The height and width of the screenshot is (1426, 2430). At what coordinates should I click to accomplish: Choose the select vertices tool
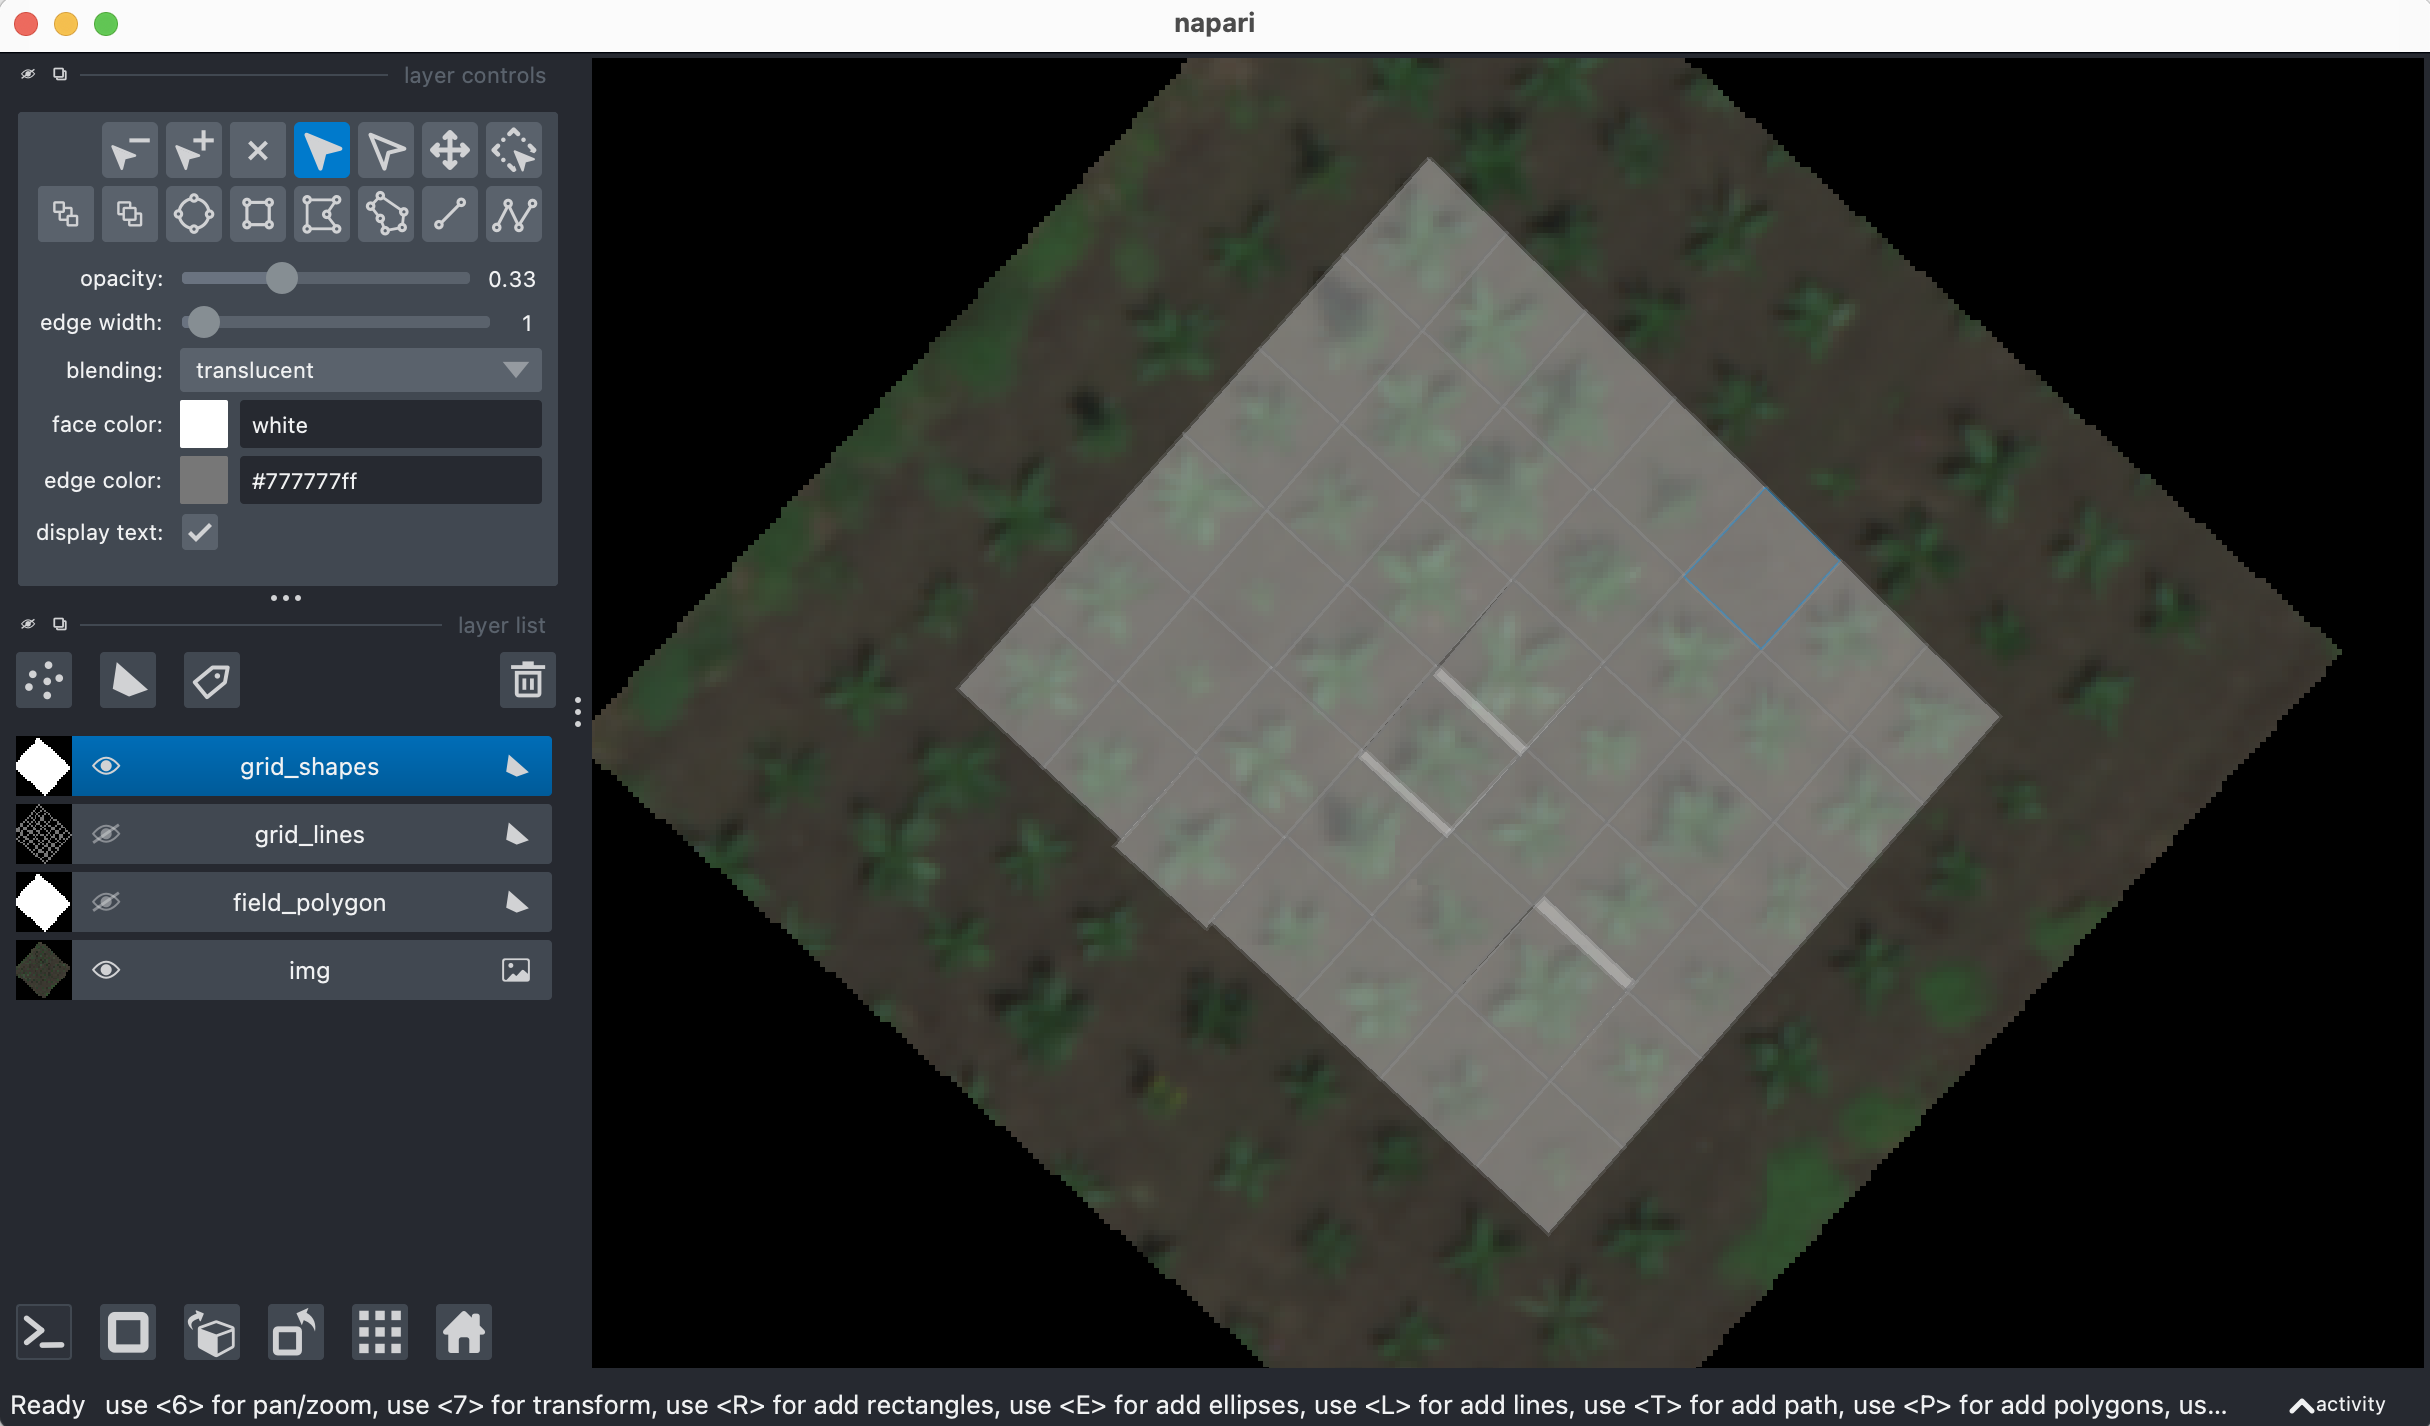(x=385, y=151)
